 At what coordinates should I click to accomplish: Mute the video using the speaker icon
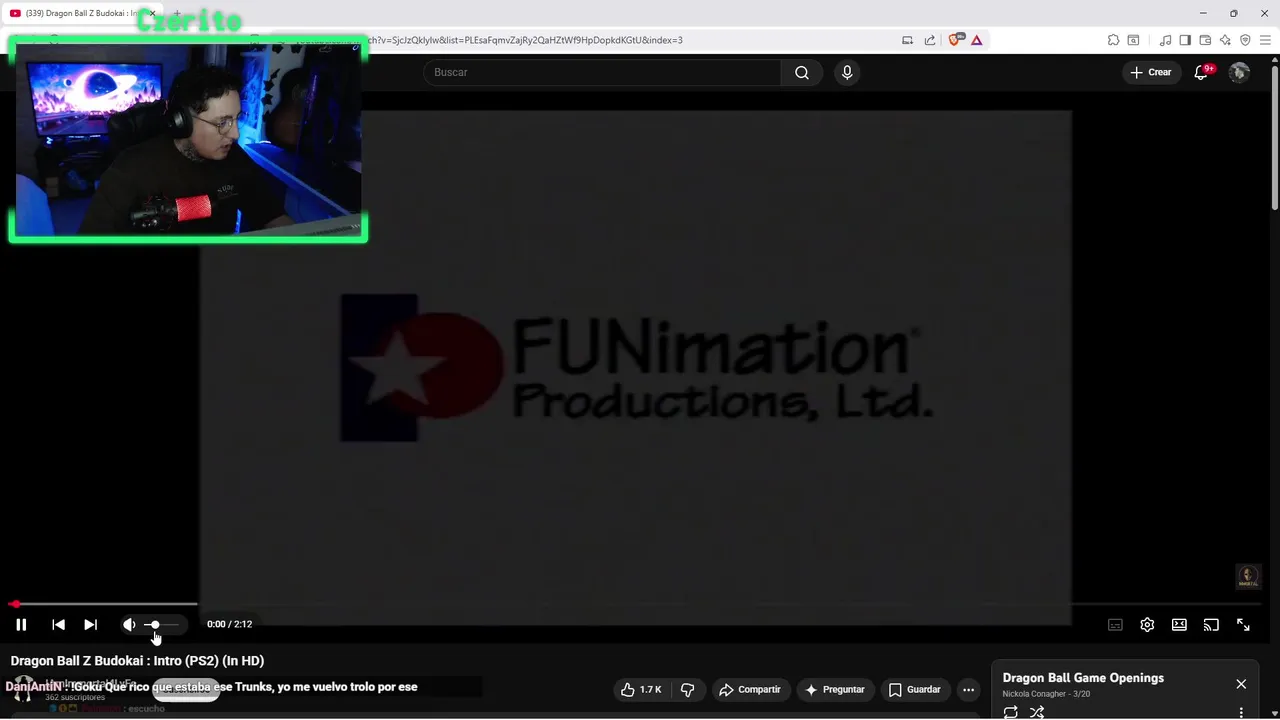129,624
